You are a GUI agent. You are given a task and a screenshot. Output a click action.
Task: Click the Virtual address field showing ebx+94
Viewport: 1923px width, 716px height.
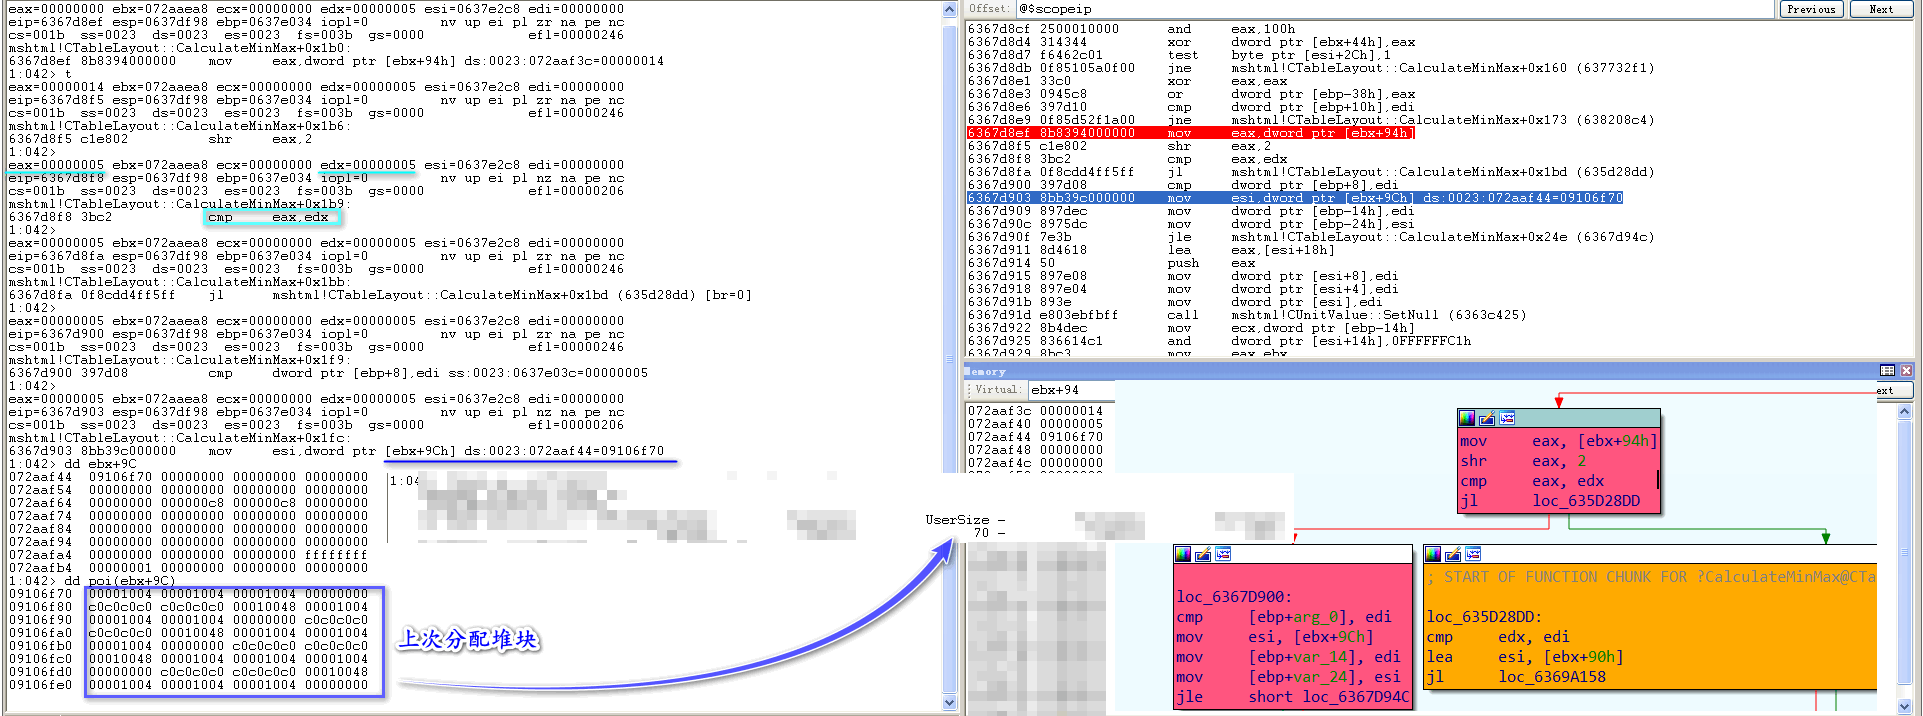[1070, 390]
